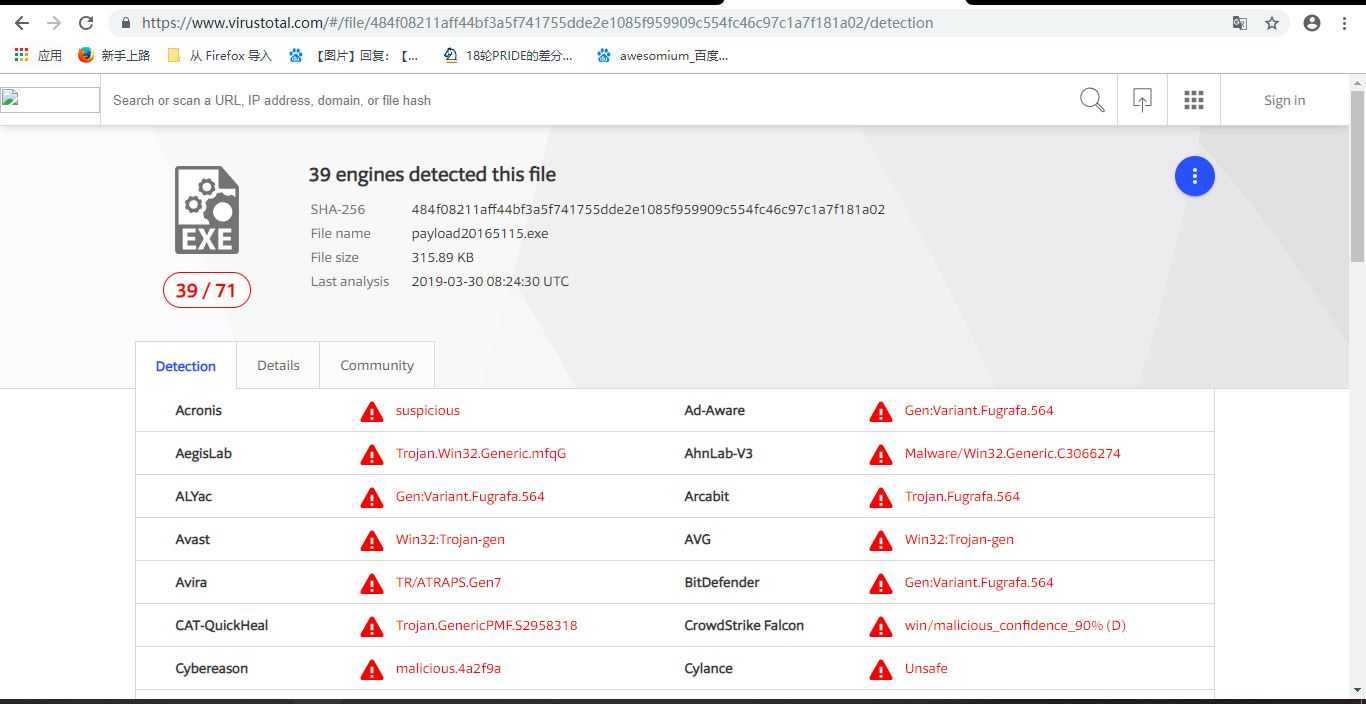Click the warning icon in AhnLab-V3 row
1366x704 pixels.
[881, 454]
